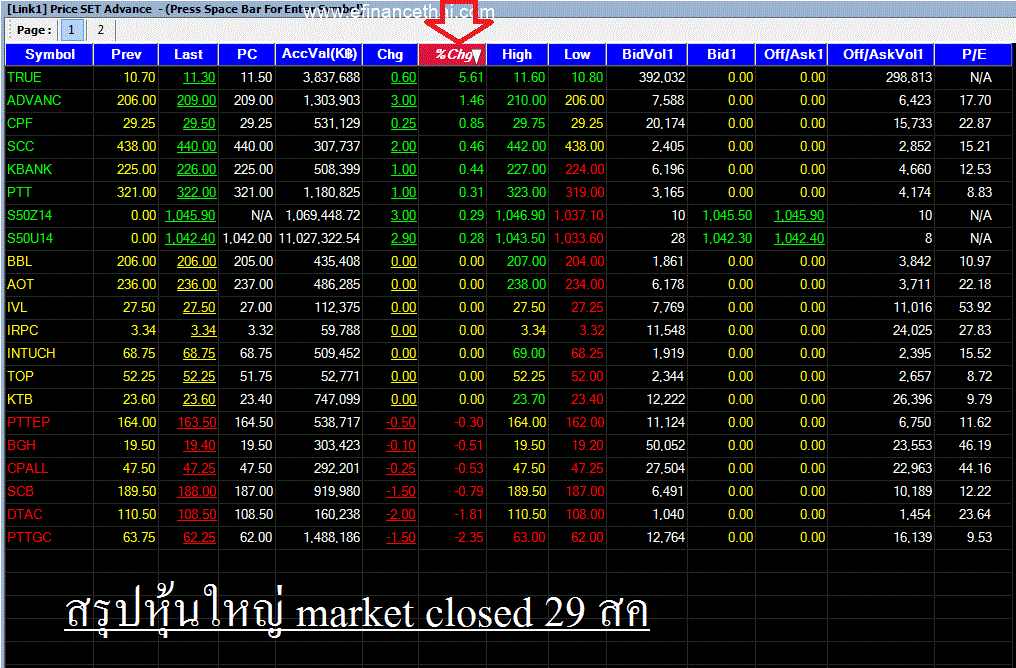The width and height of the screenshot is (1016, 668).
Task: Select the PTTGC symbol
Action: [x=29, y=538]
